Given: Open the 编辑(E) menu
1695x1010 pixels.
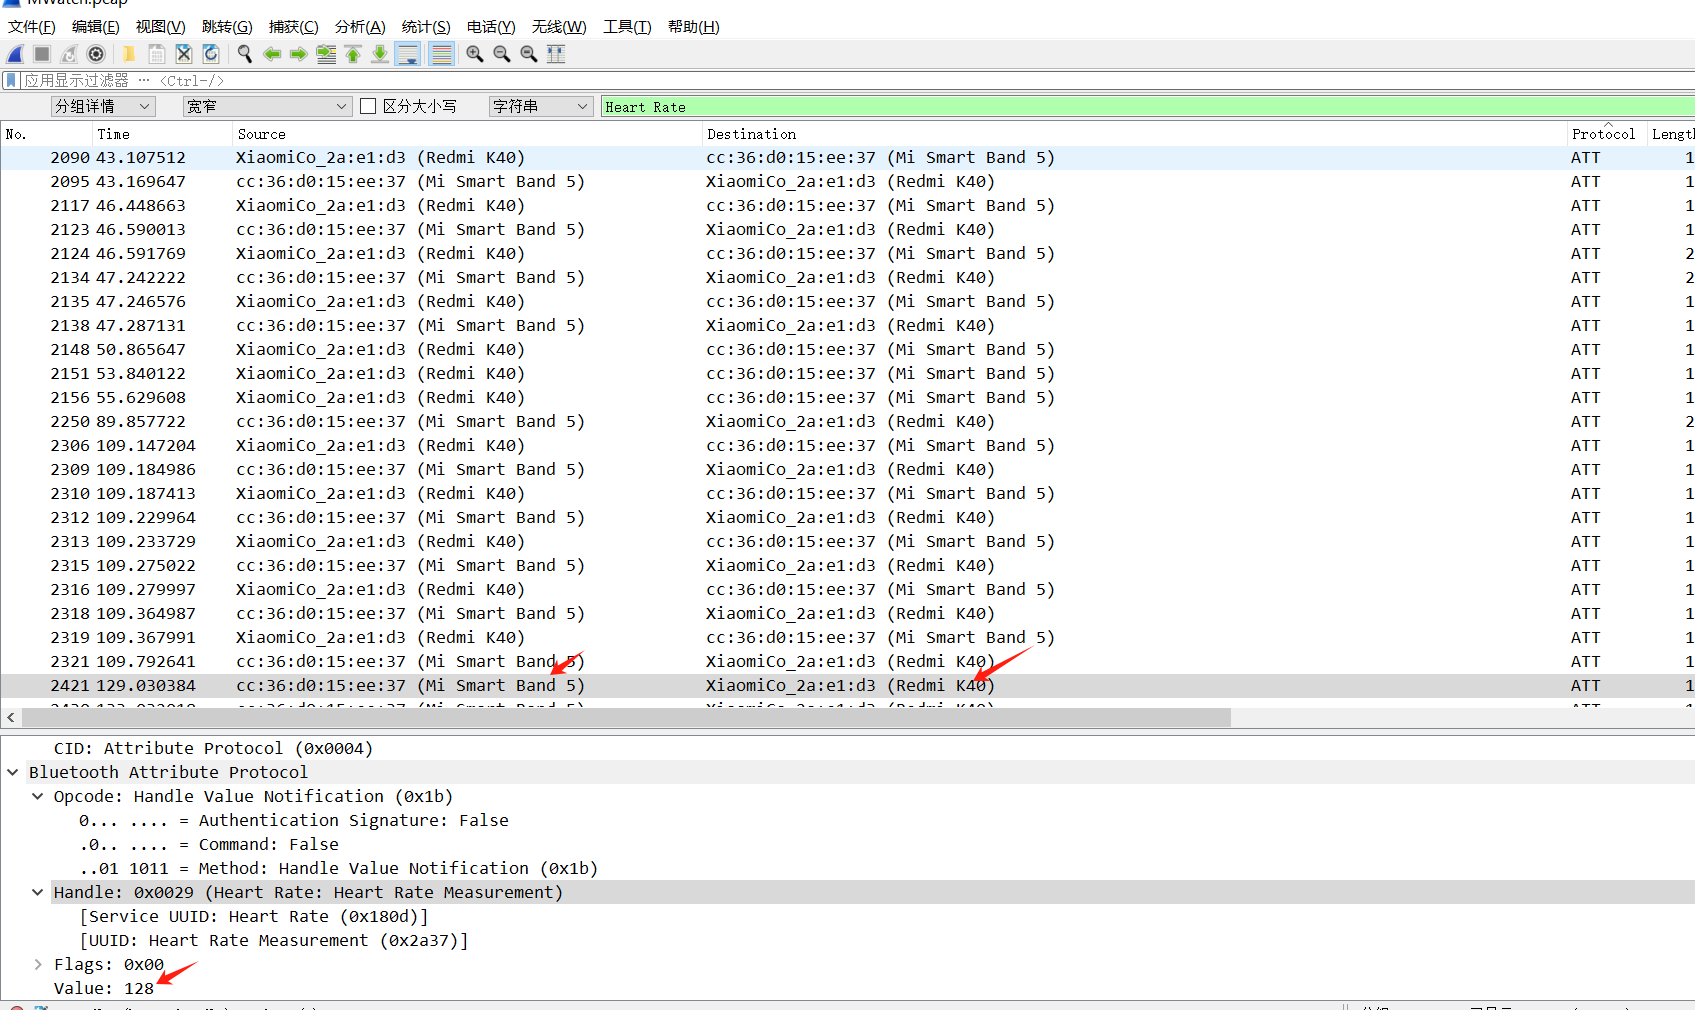Looking at the screenshot, I should point(96,27).
